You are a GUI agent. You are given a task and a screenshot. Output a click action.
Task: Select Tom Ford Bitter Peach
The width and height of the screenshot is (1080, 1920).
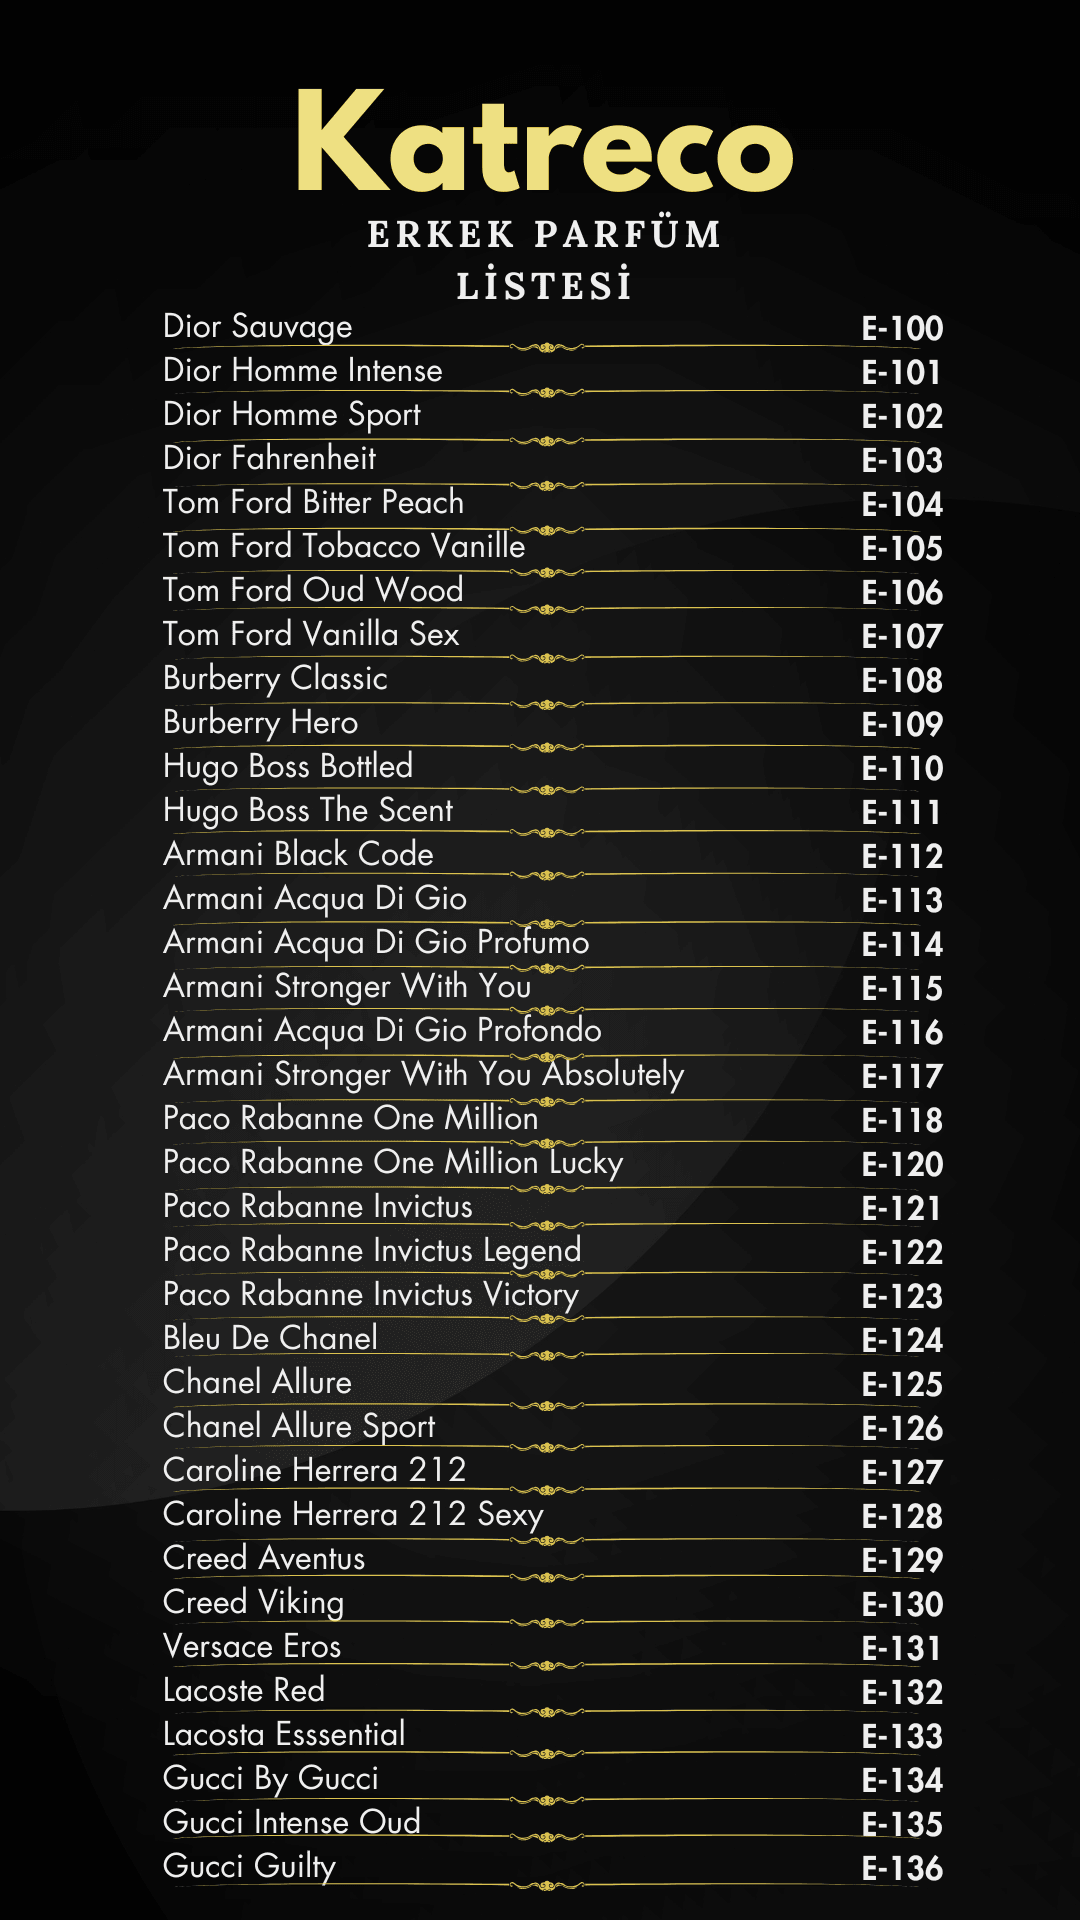pyautogui.click(x=313, y=502)
